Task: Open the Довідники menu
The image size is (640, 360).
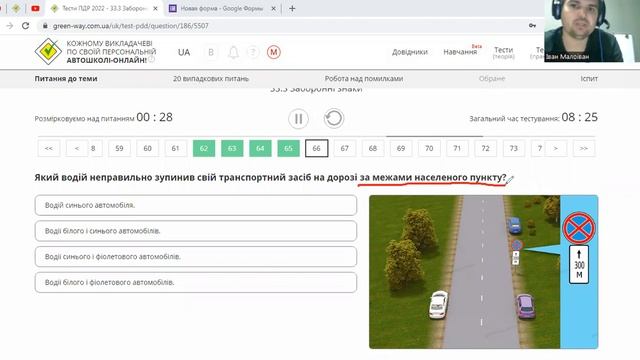Action: tap(410, 52)
